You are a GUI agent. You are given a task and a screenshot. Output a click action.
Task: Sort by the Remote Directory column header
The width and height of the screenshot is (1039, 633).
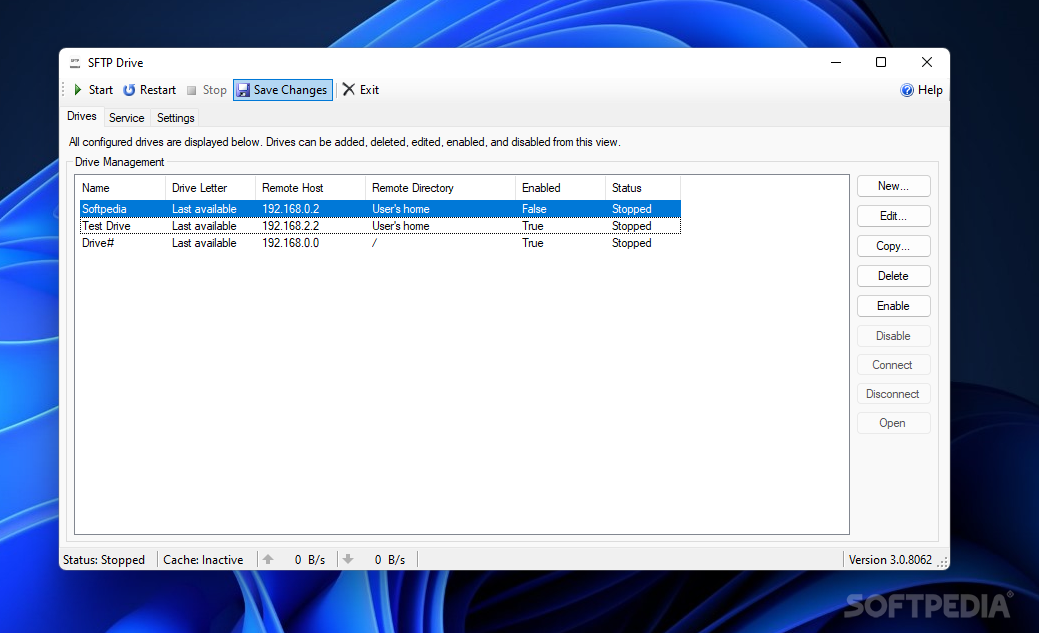440,188
